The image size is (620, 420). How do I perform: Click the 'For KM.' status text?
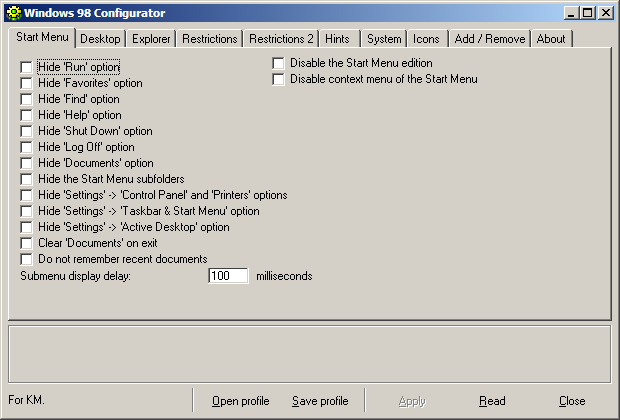(x=26, y=400)
